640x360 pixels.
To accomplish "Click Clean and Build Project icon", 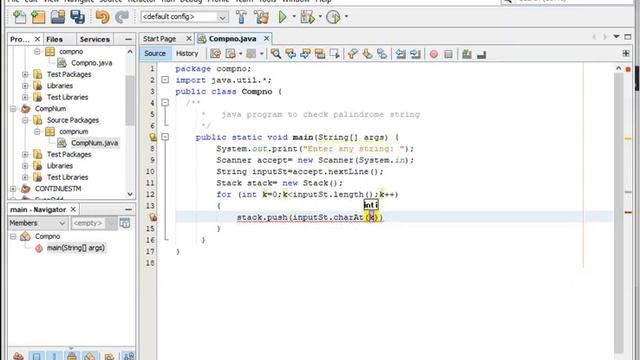I will coord(261,17).
